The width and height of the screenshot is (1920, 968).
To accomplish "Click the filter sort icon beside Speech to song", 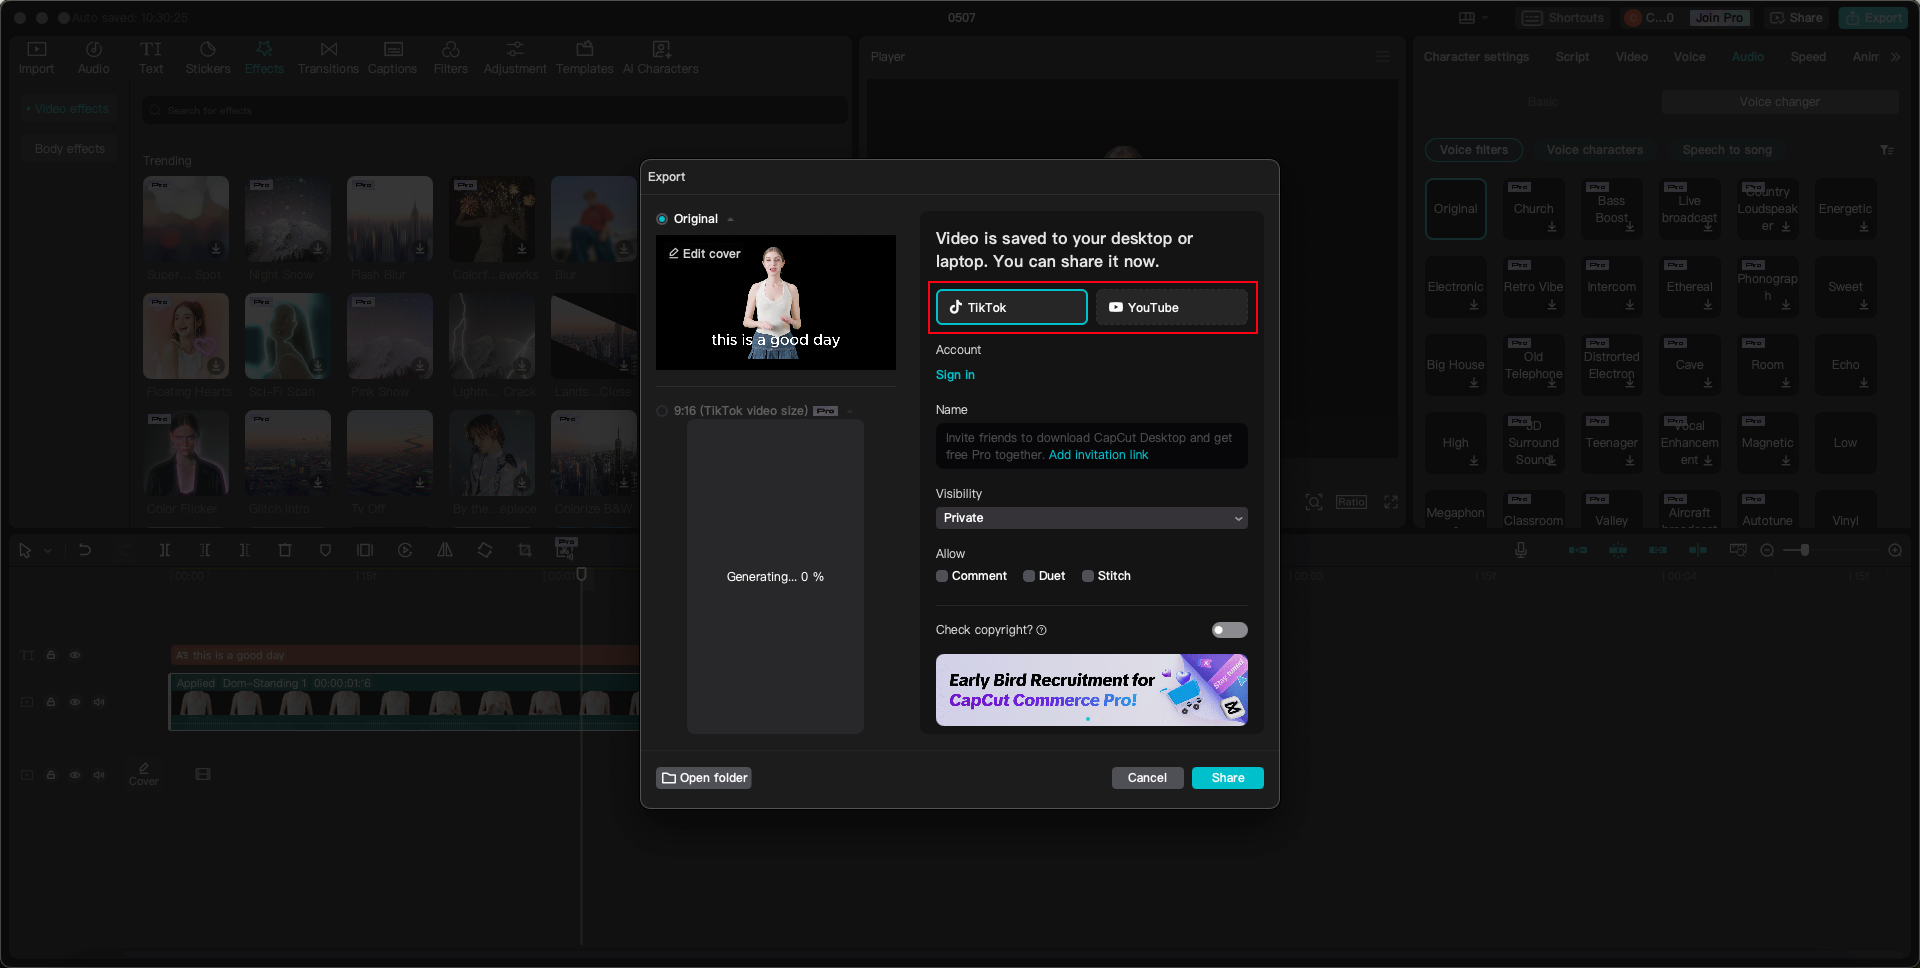I will 1887,150.
